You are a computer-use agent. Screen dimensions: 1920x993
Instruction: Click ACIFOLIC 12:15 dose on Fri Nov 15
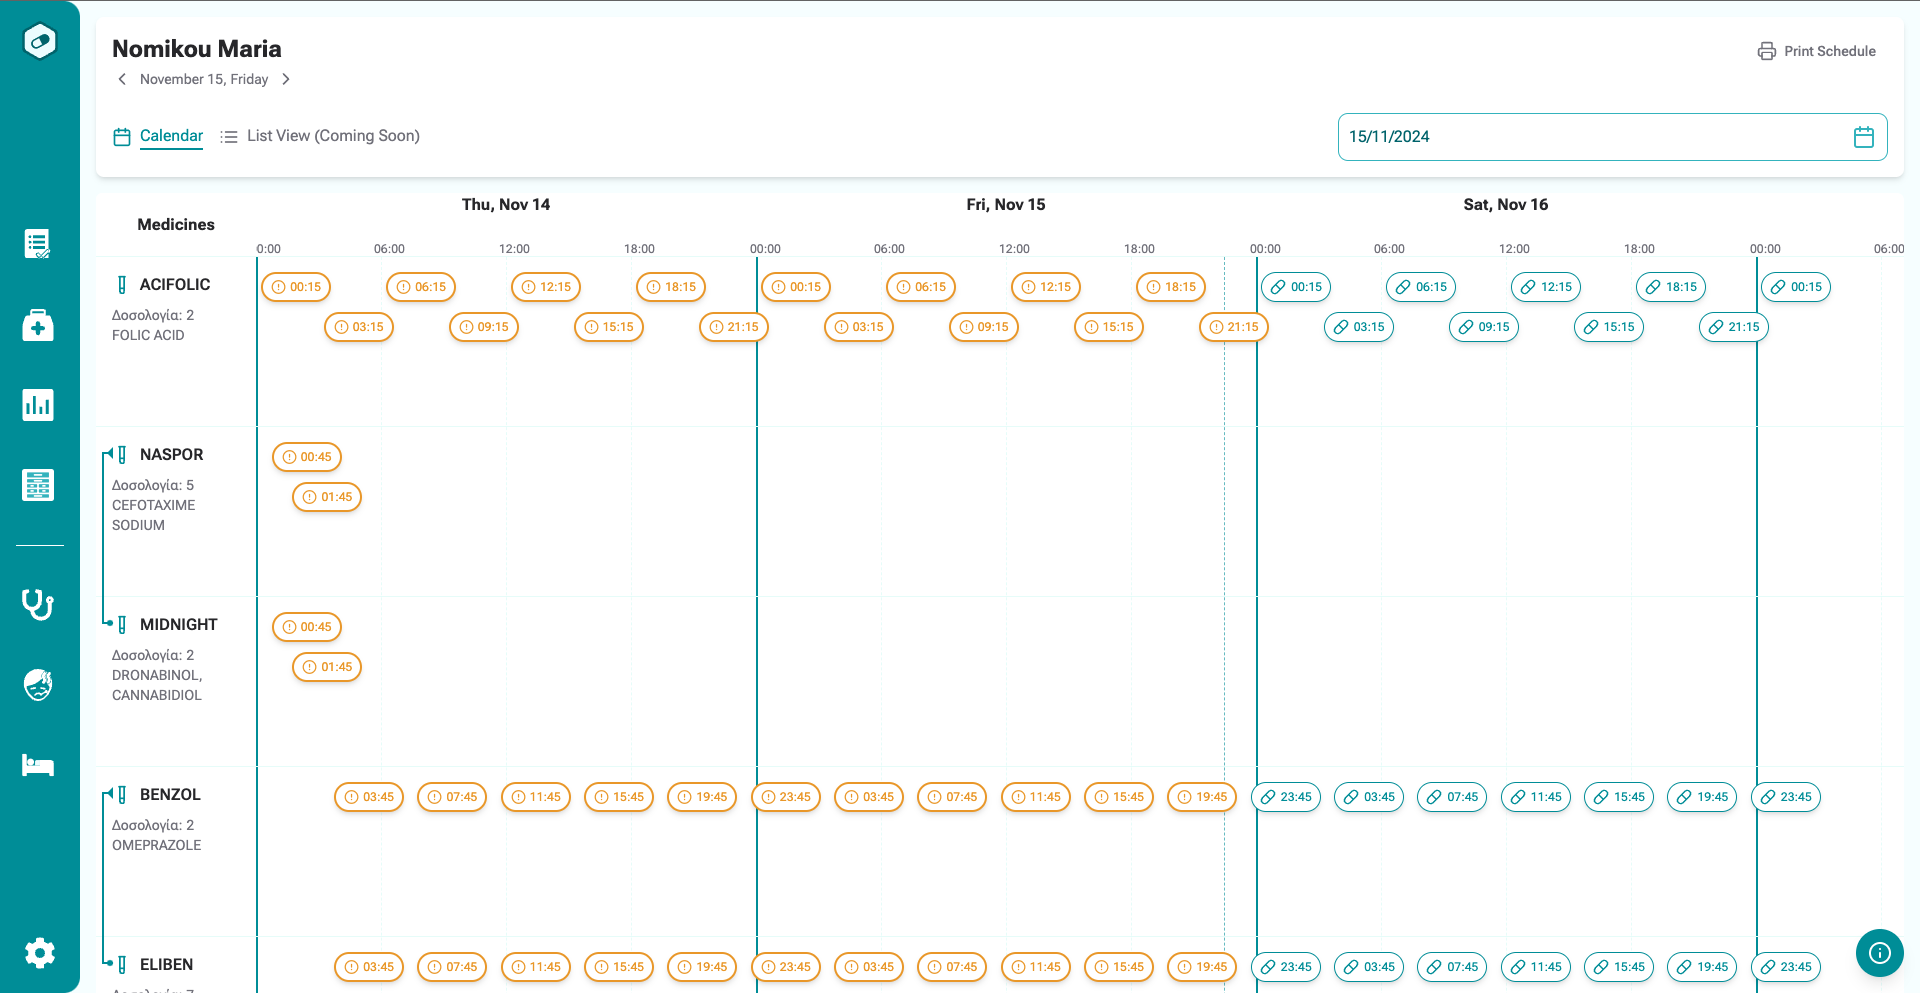(x=1046, y=287)
